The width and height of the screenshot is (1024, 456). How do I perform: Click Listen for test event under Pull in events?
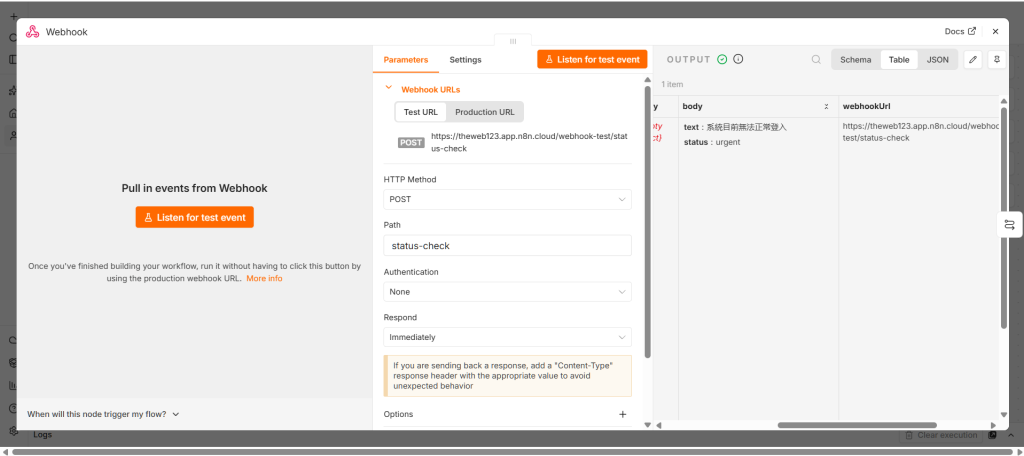pos(195,218)
